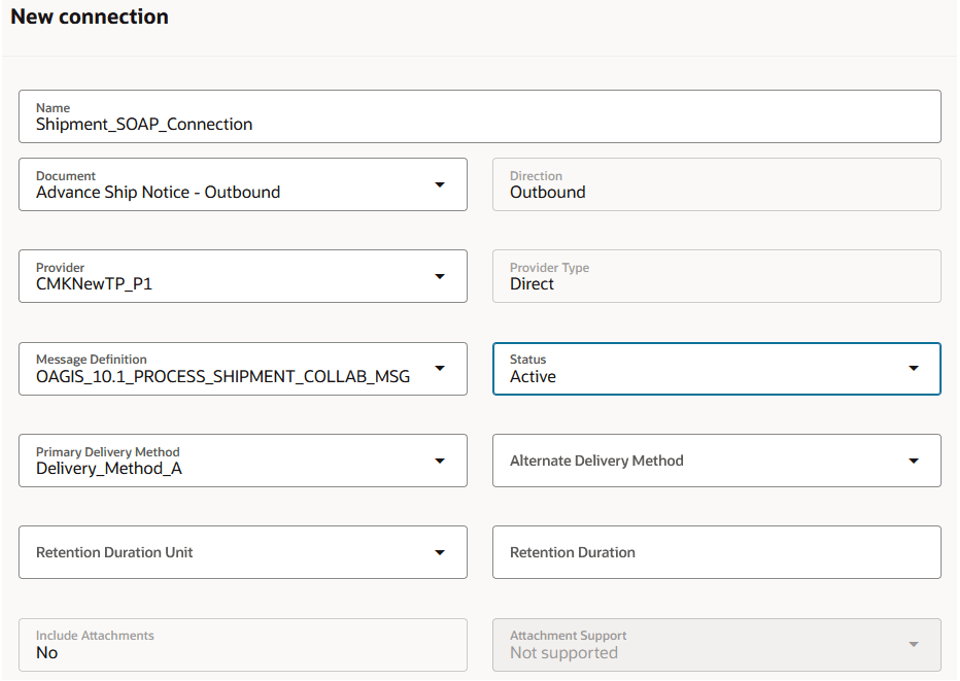Click the Include Attachments field showing No
The image size is (960, 681).
[x=242, y=645]
